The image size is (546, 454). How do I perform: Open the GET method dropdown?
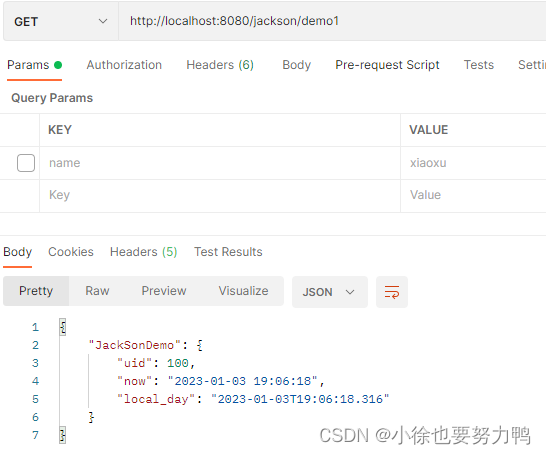(61, 22)
